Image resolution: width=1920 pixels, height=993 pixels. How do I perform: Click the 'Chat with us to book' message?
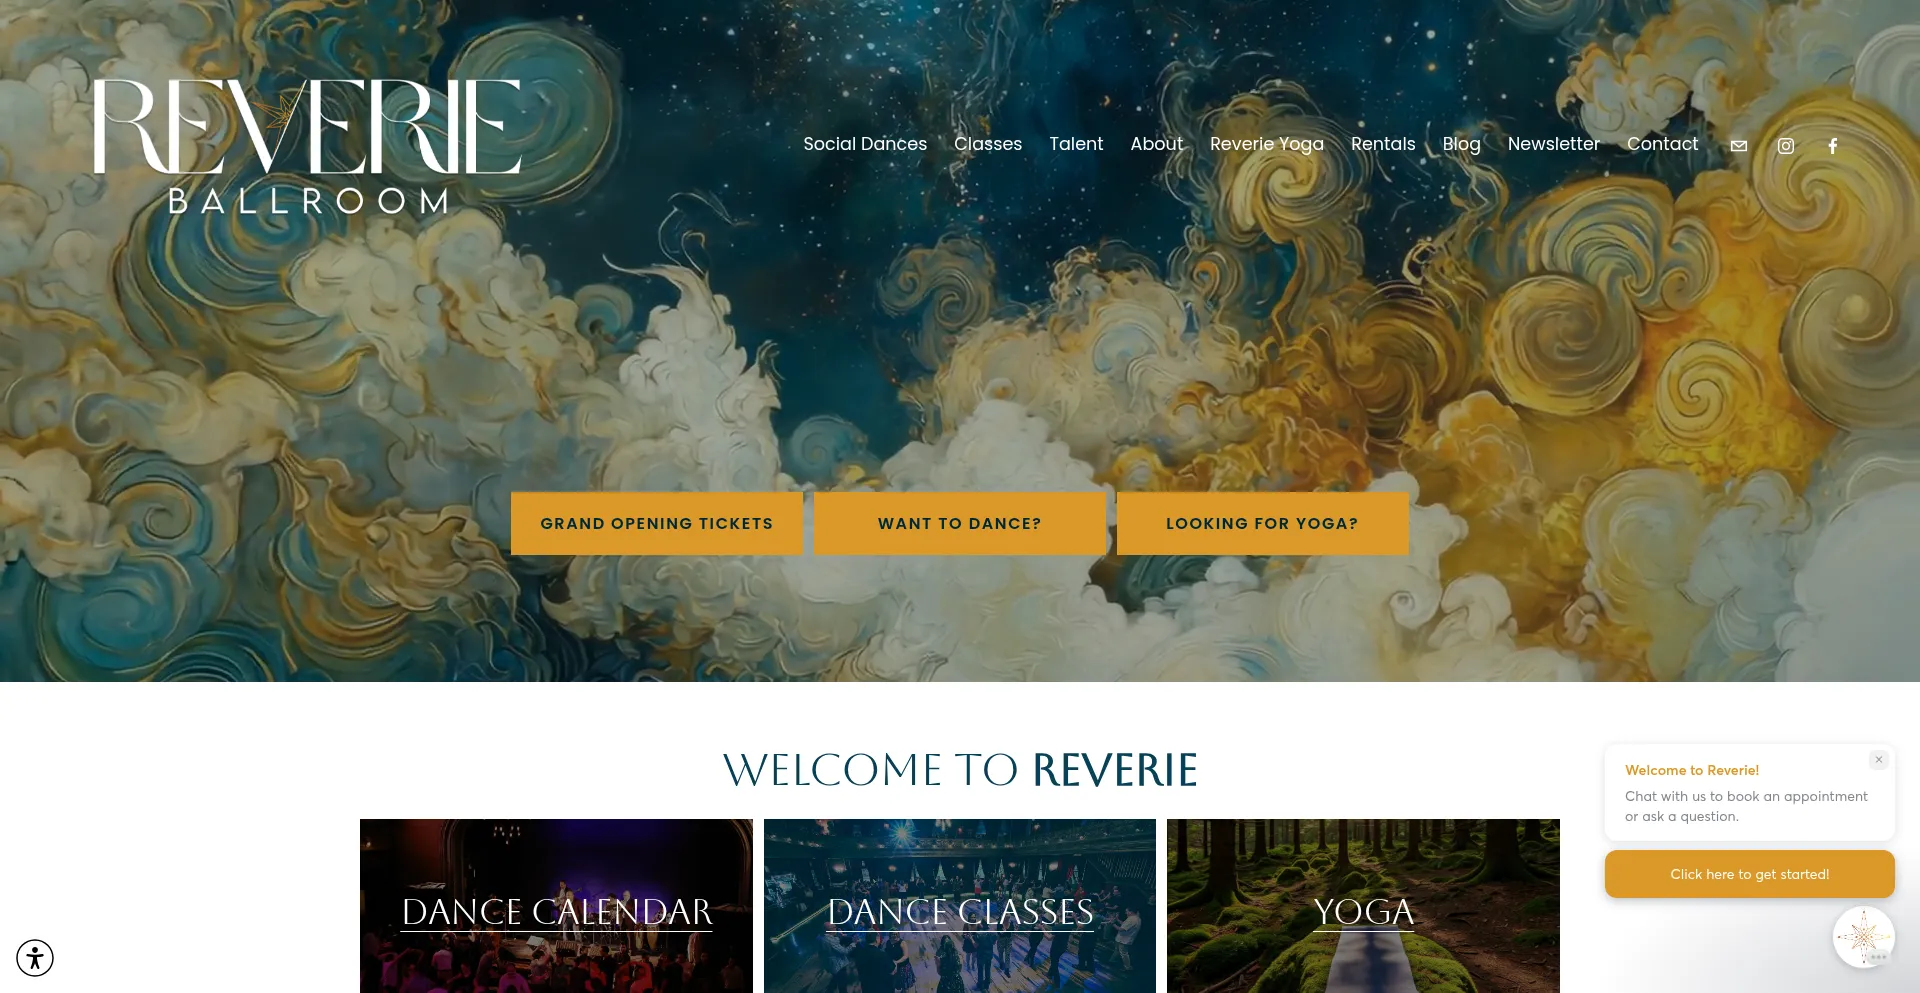pyautogui.click(x=1746, y=806)
